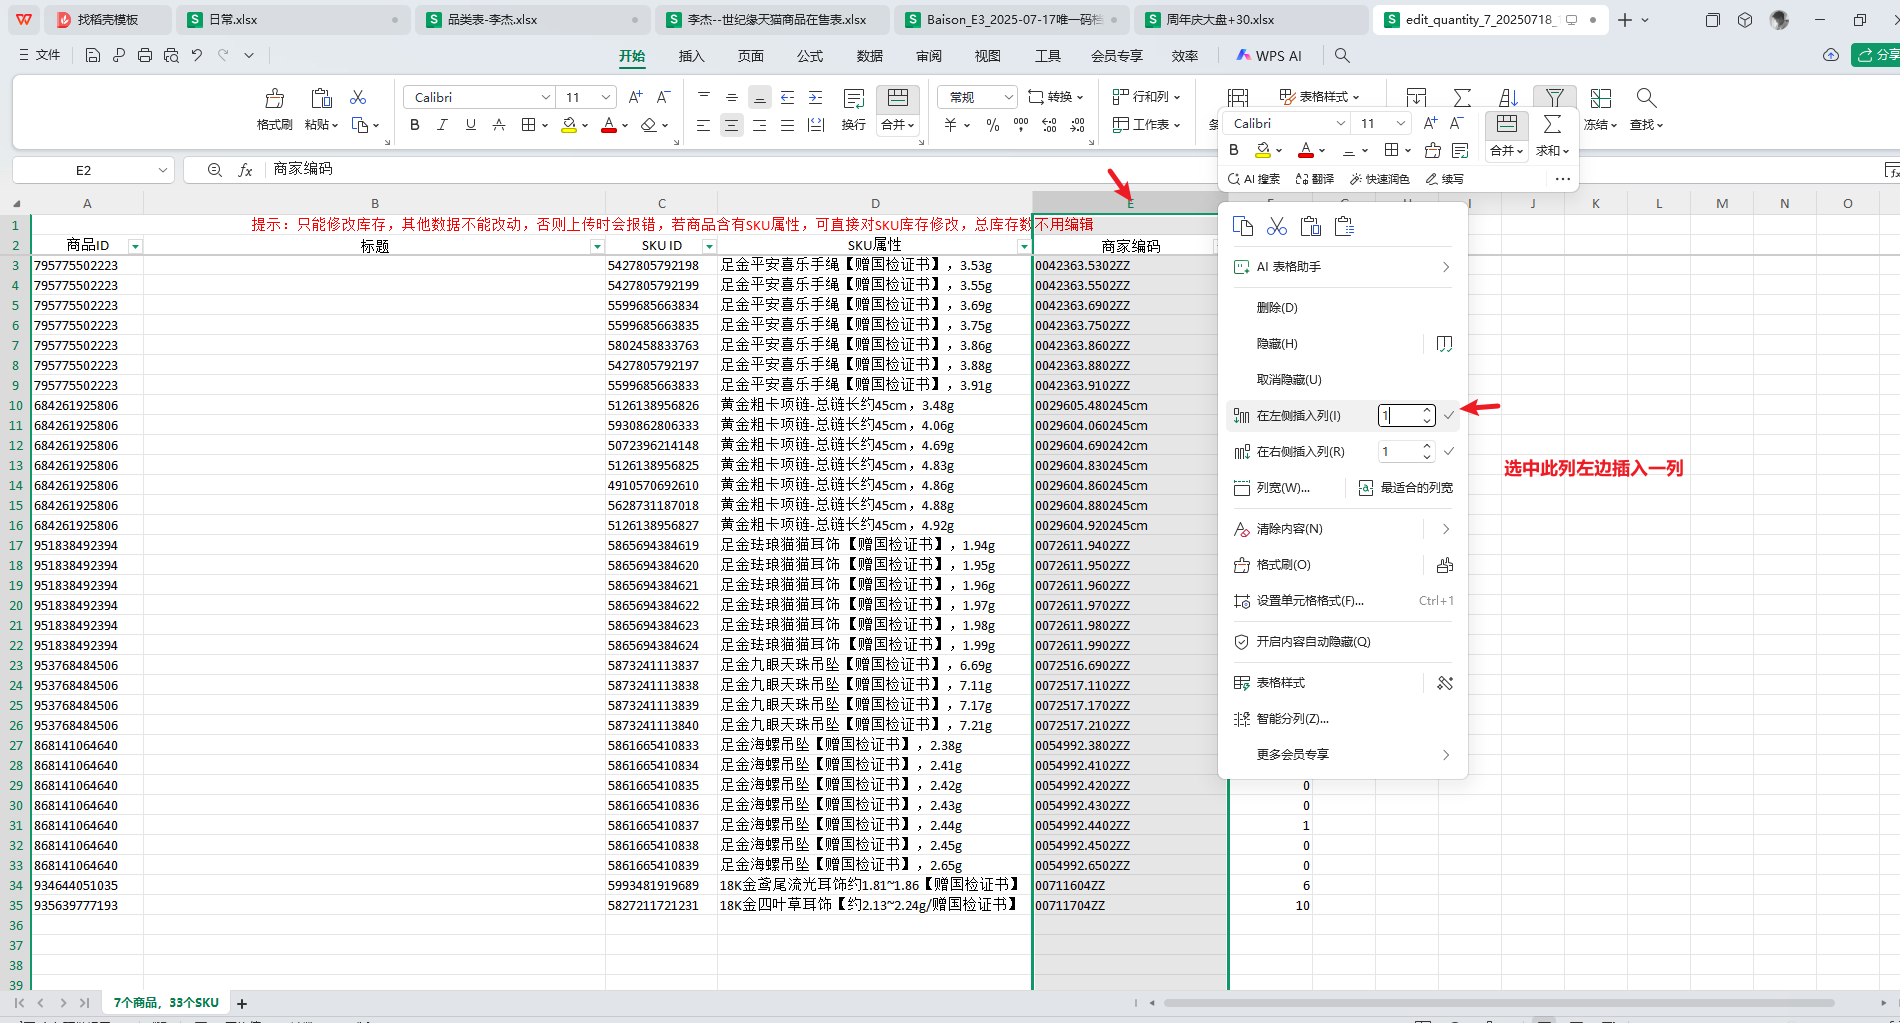
Task: Open the 常规 number format dropdown
Action: 977,97
